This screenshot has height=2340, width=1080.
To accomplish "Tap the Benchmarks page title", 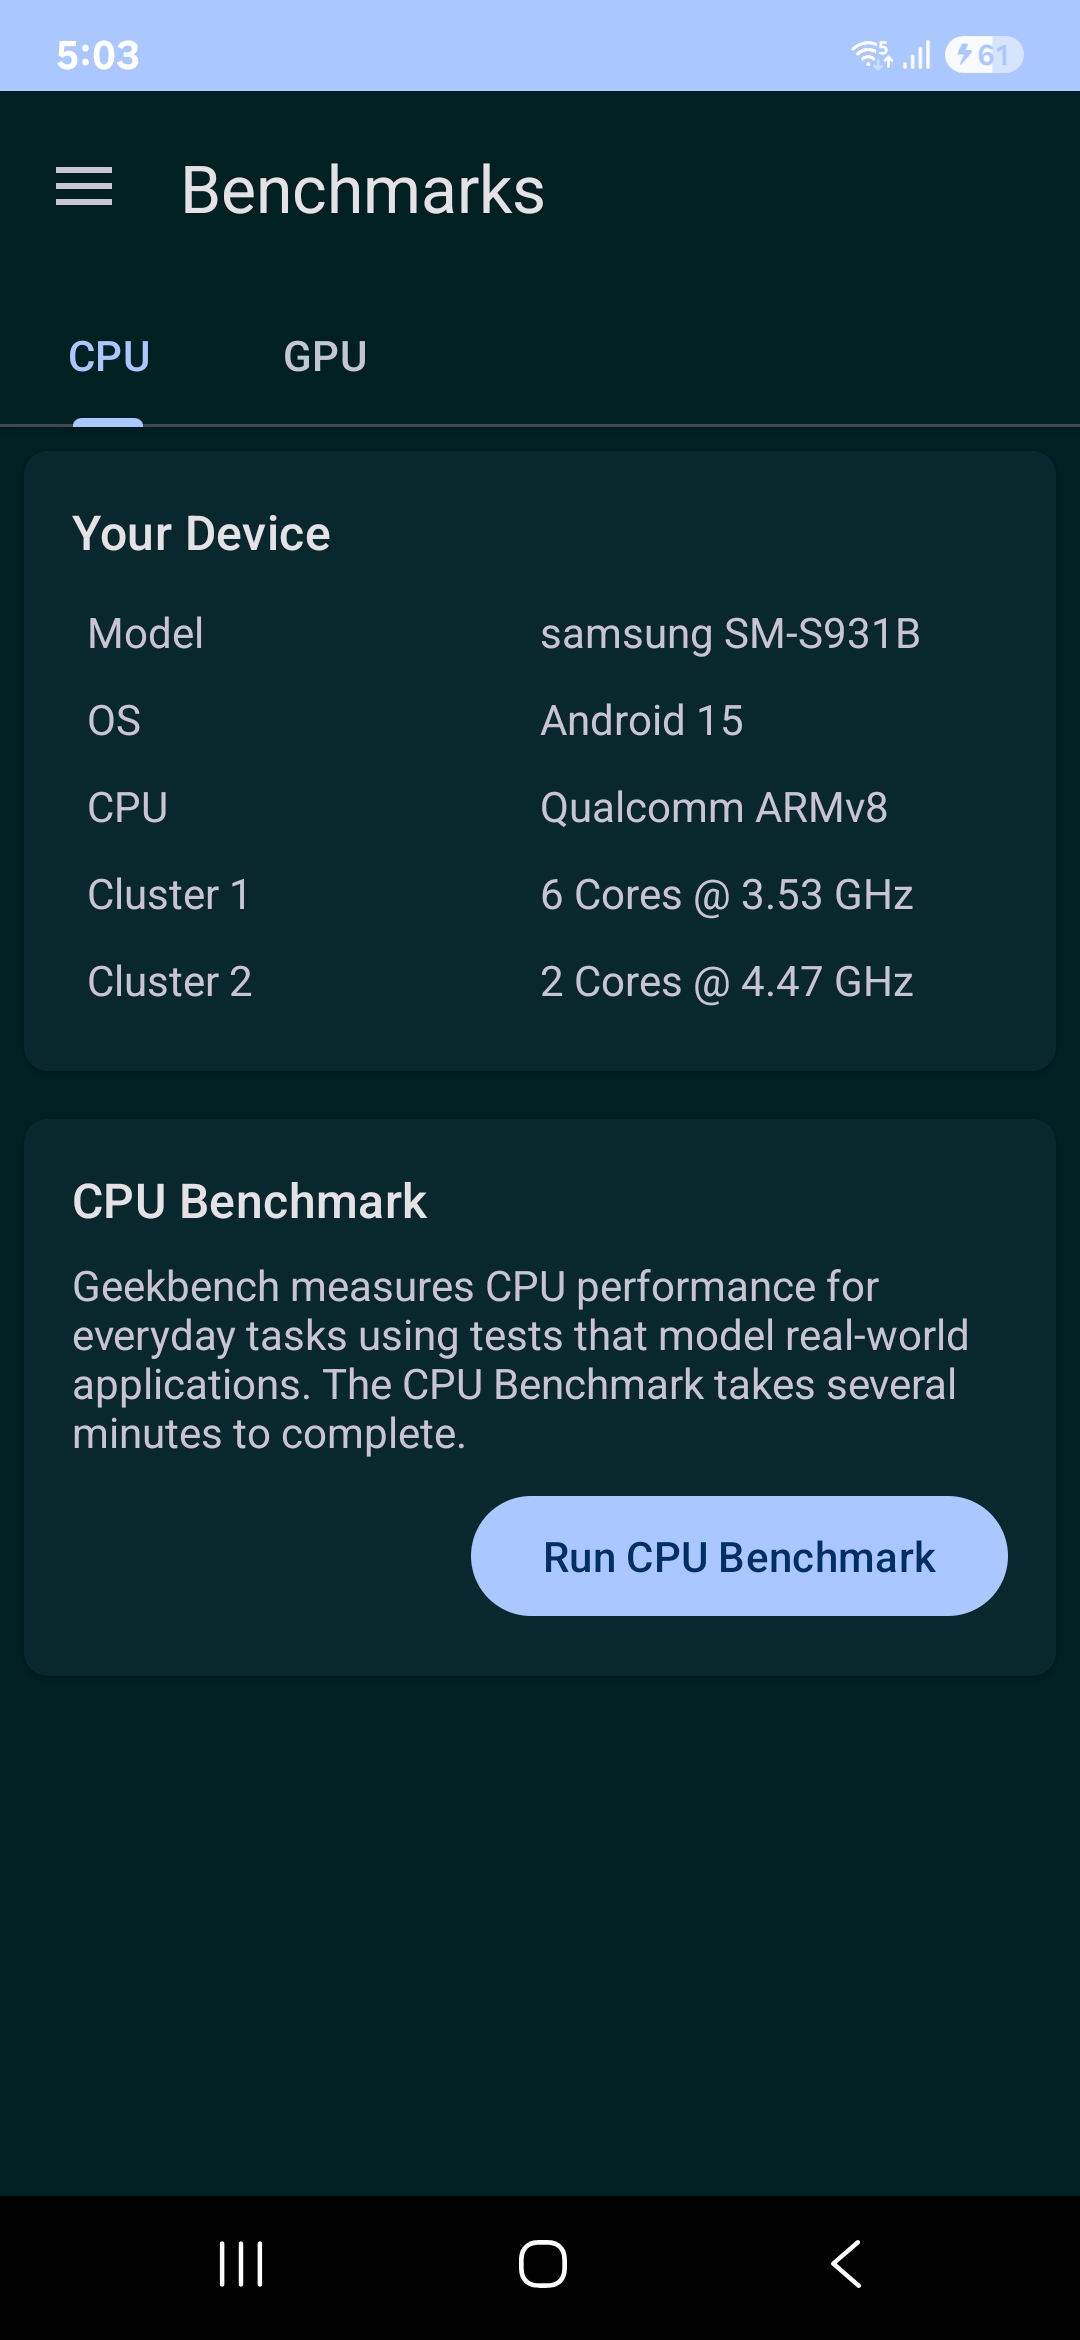I will tap(363, 190).
